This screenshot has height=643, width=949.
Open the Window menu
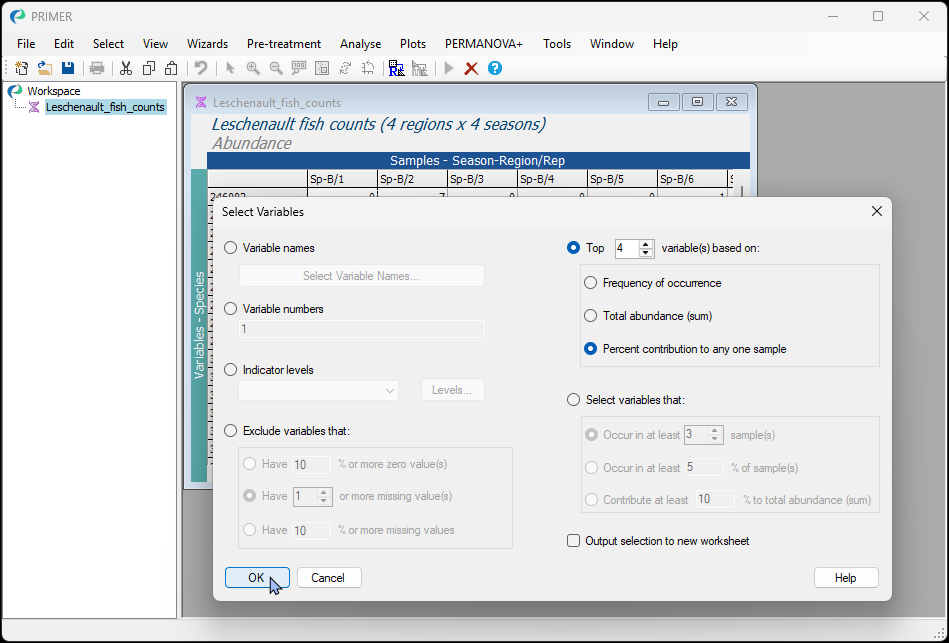(612, 44)
